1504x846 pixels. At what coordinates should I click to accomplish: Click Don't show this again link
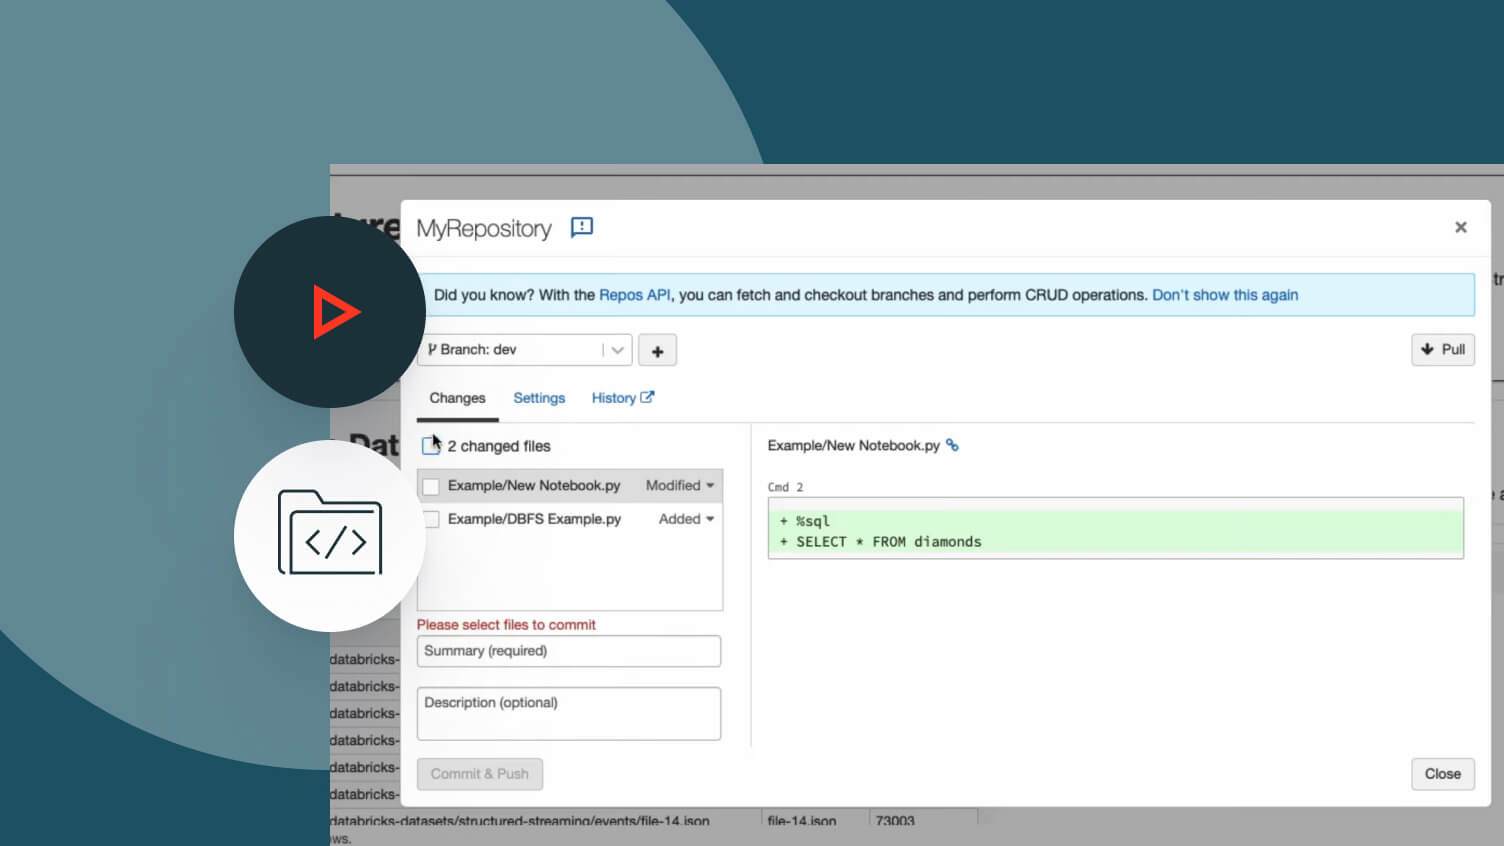[x=1225, y=295]
